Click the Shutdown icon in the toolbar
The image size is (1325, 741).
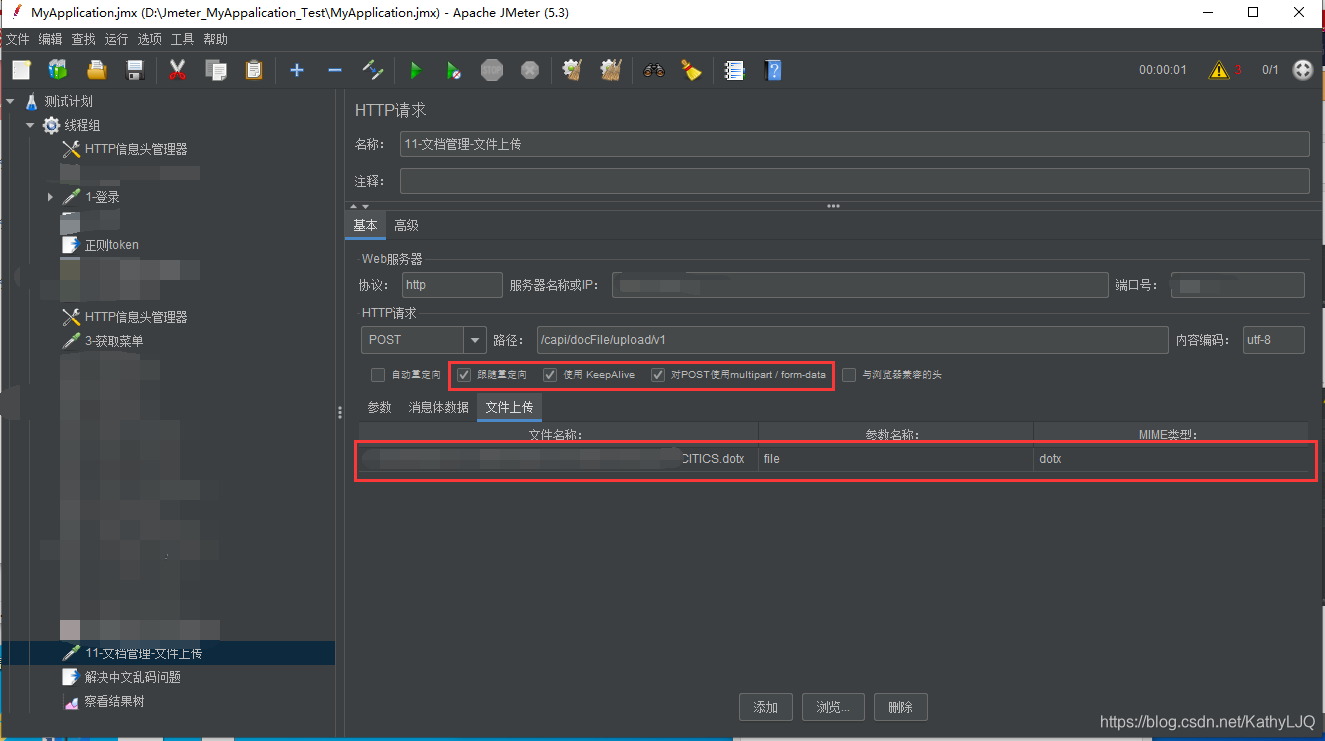click(x=530, y=70)
